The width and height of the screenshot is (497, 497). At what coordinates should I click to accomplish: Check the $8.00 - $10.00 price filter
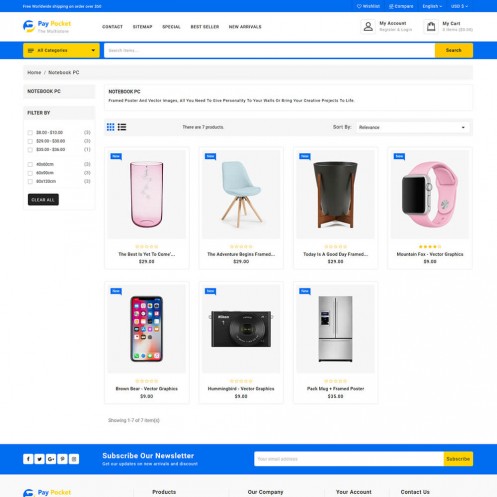[30, 133]
